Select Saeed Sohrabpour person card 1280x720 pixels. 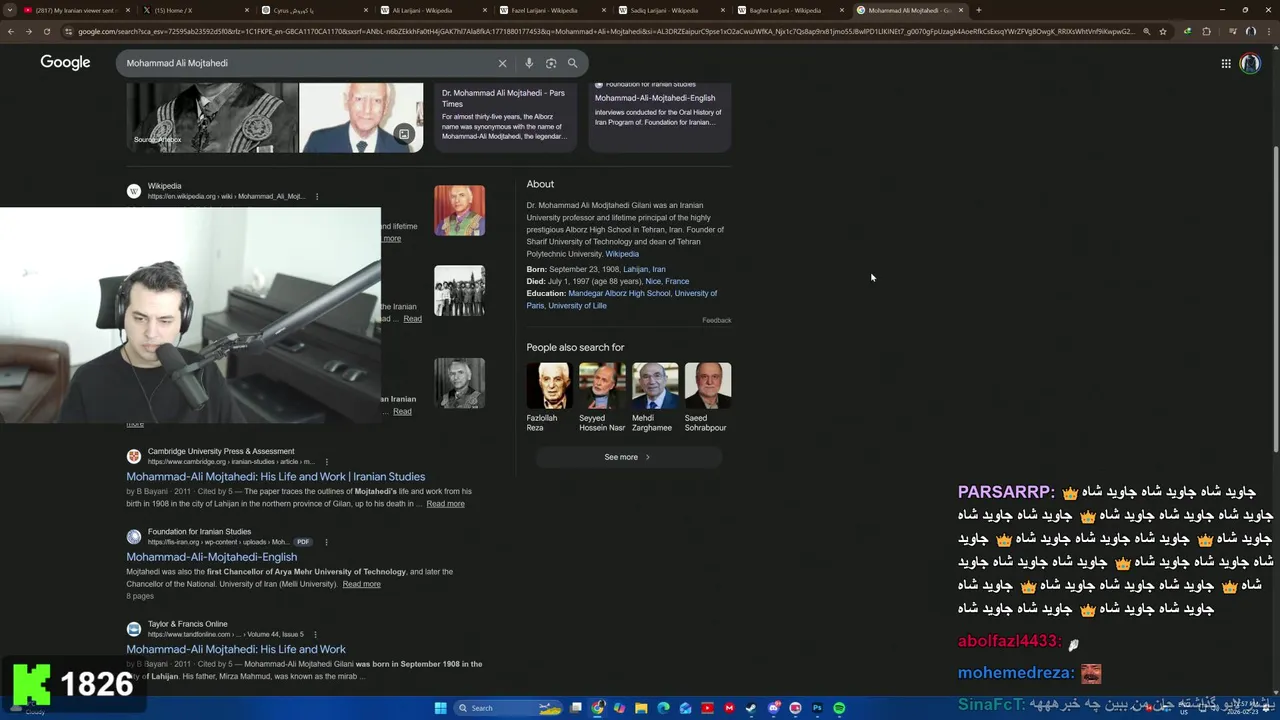click(x=707, y=397)
